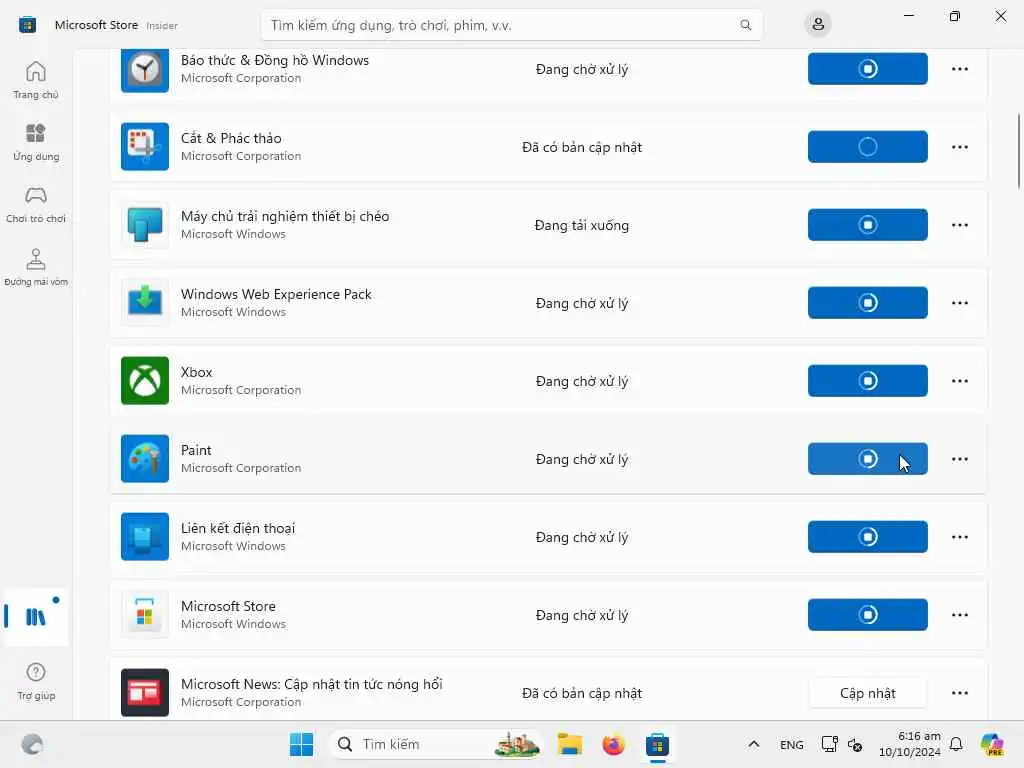Click the Edge widget icon at taskbar left
This screenshot has height=768, width=1024.
(x=32, y=744)
